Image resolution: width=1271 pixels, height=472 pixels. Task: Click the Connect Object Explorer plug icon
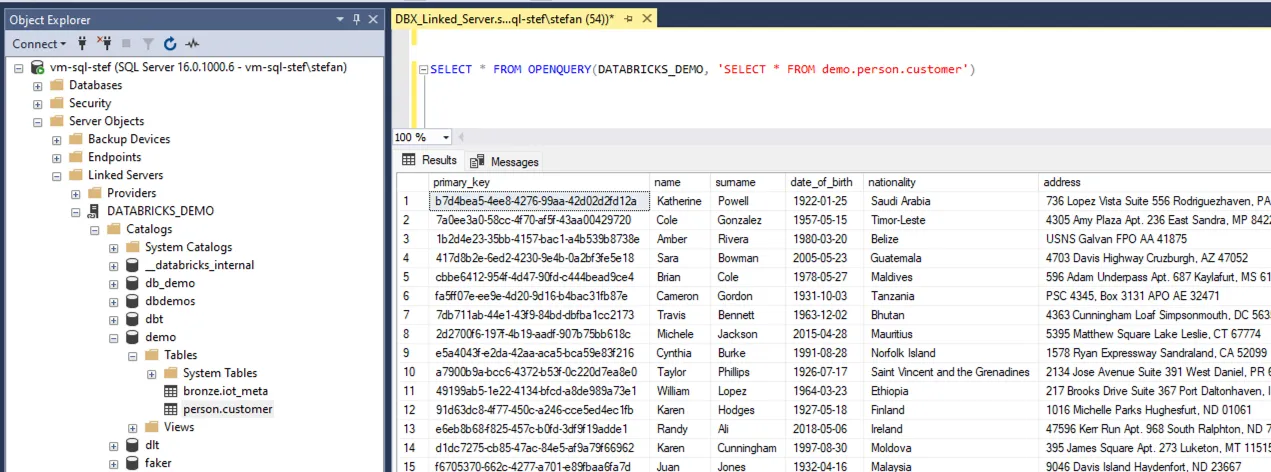pos(83,44)
